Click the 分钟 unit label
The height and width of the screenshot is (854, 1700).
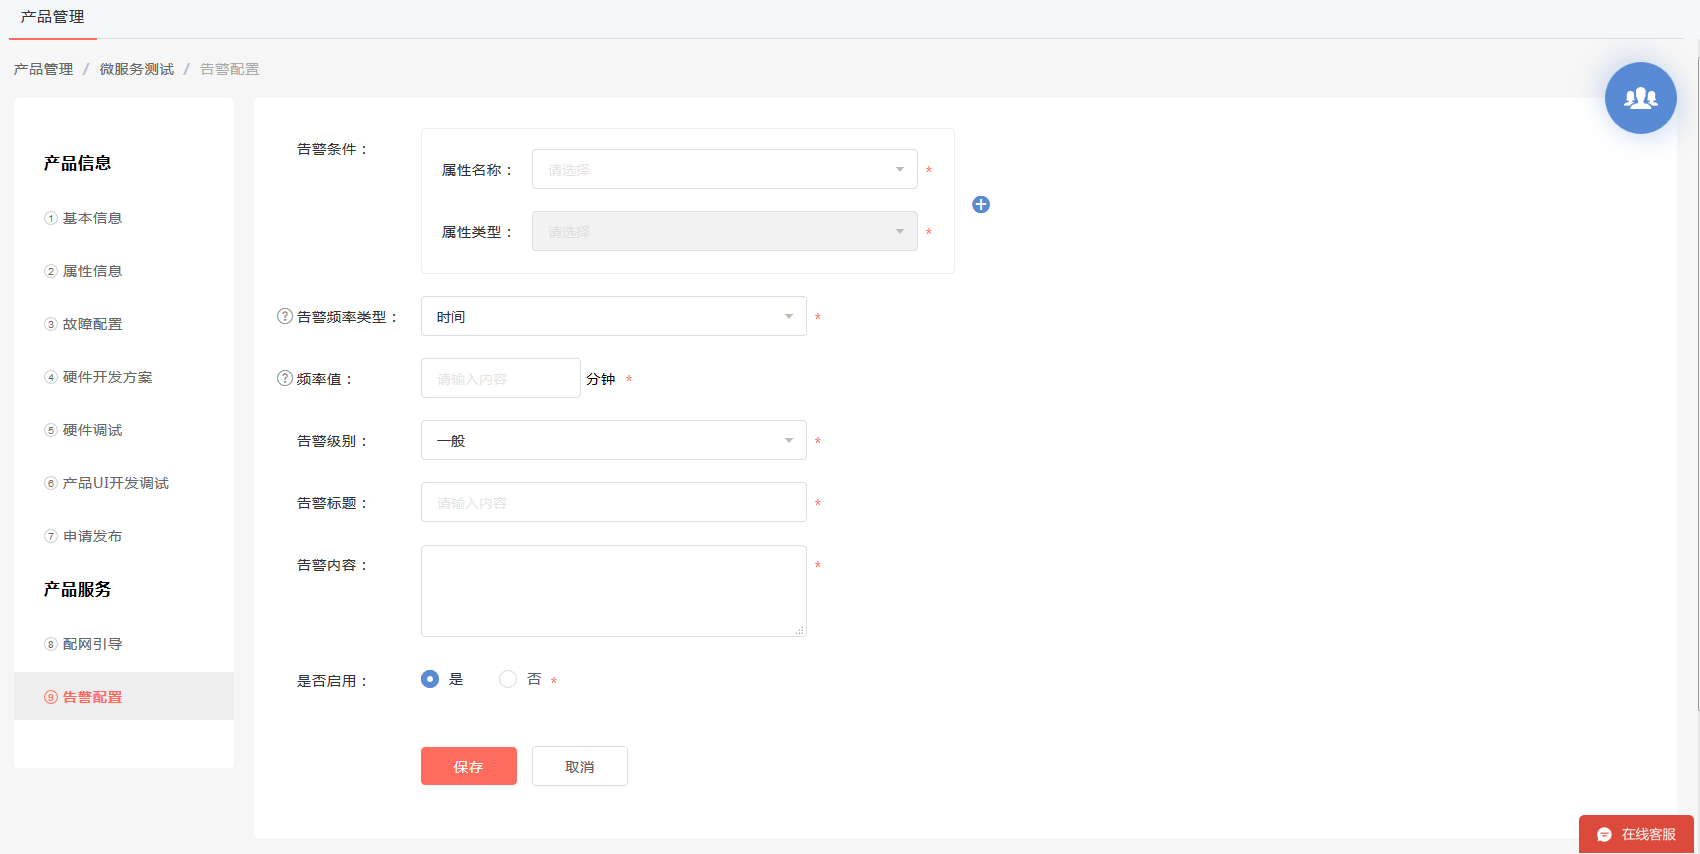600,379
